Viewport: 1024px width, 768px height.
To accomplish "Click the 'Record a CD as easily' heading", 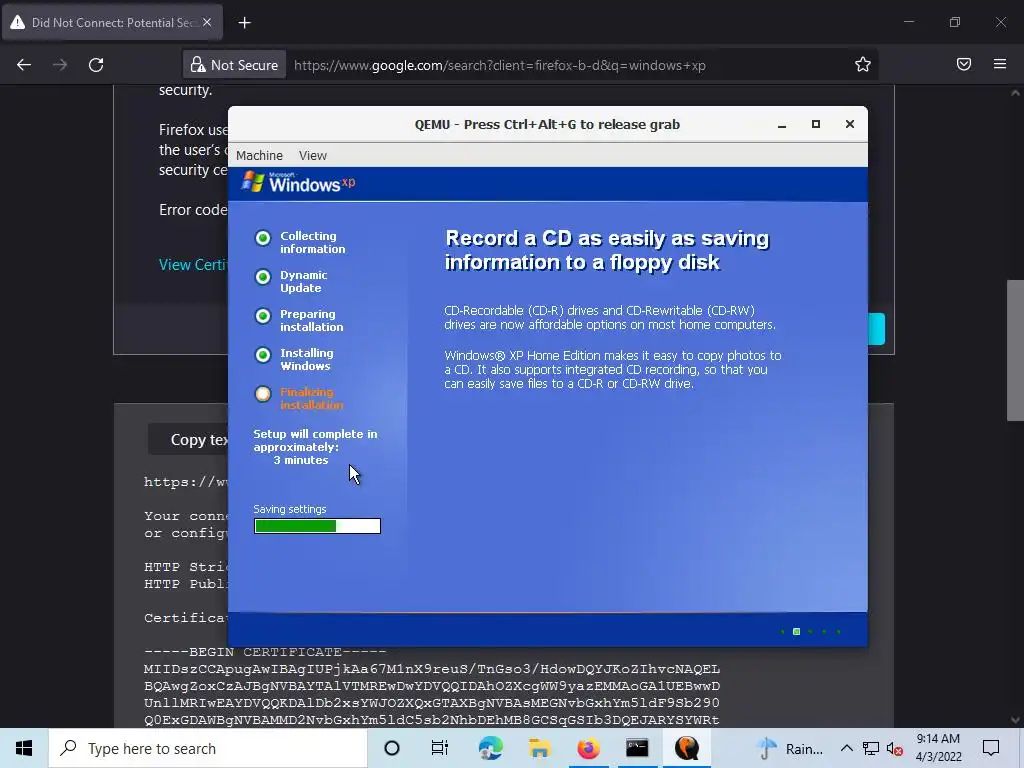I will [x=607, y=250].
